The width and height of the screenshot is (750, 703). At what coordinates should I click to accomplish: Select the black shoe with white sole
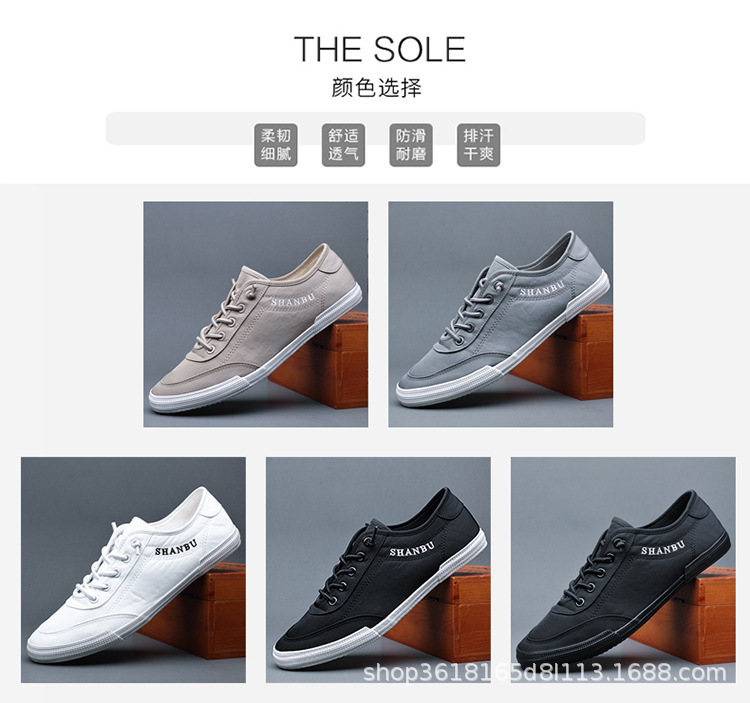click(x=378, y=570)
